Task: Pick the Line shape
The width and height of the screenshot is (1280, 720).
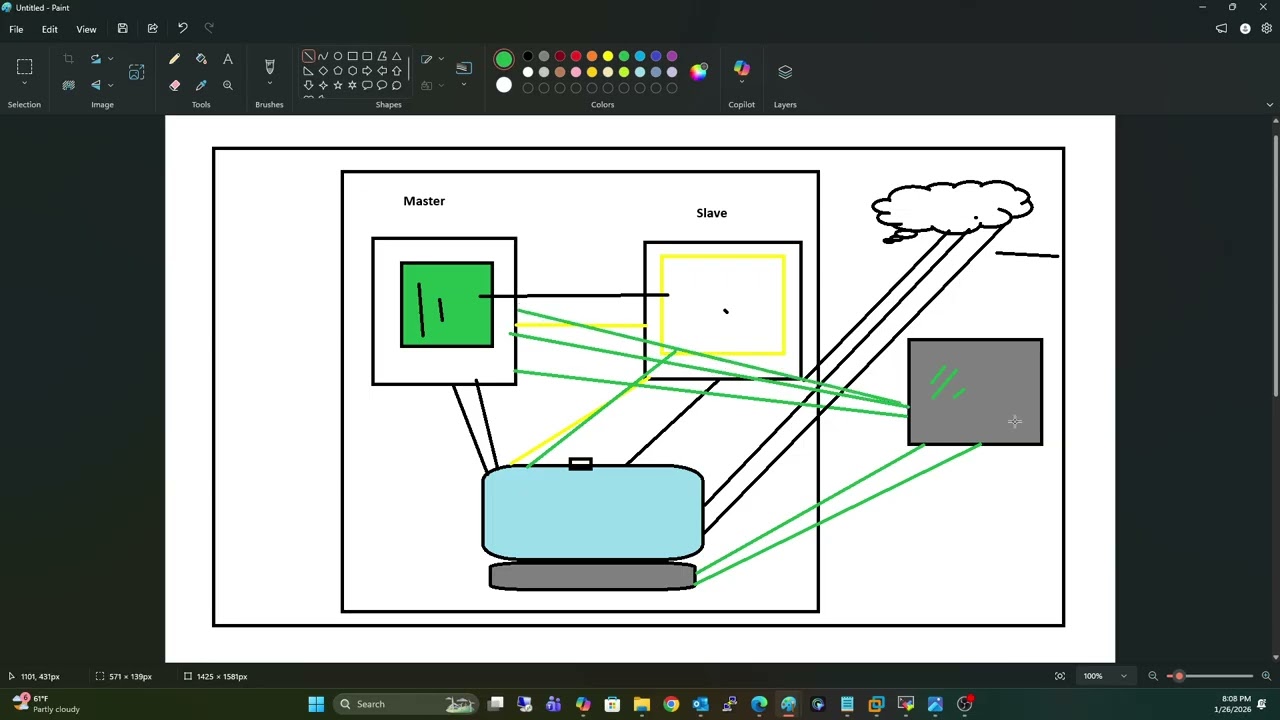Action: [x=308, y=56]
